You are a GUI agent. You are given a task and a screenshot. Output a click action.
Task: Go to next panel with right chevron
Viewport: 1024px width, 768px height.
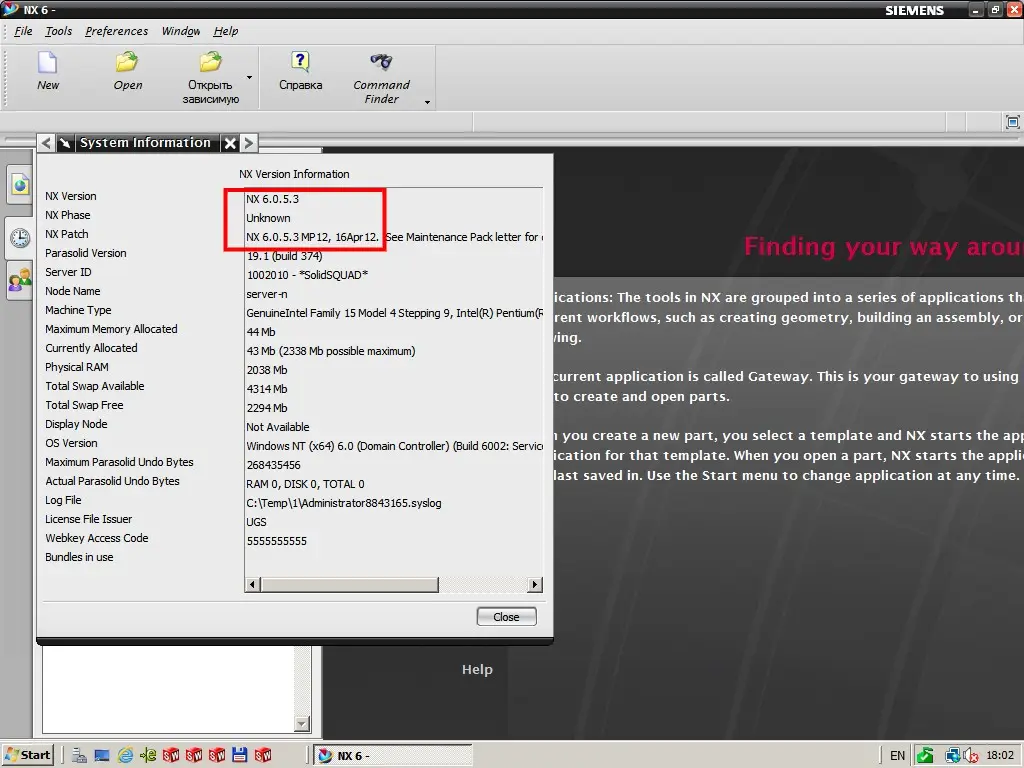249,143
